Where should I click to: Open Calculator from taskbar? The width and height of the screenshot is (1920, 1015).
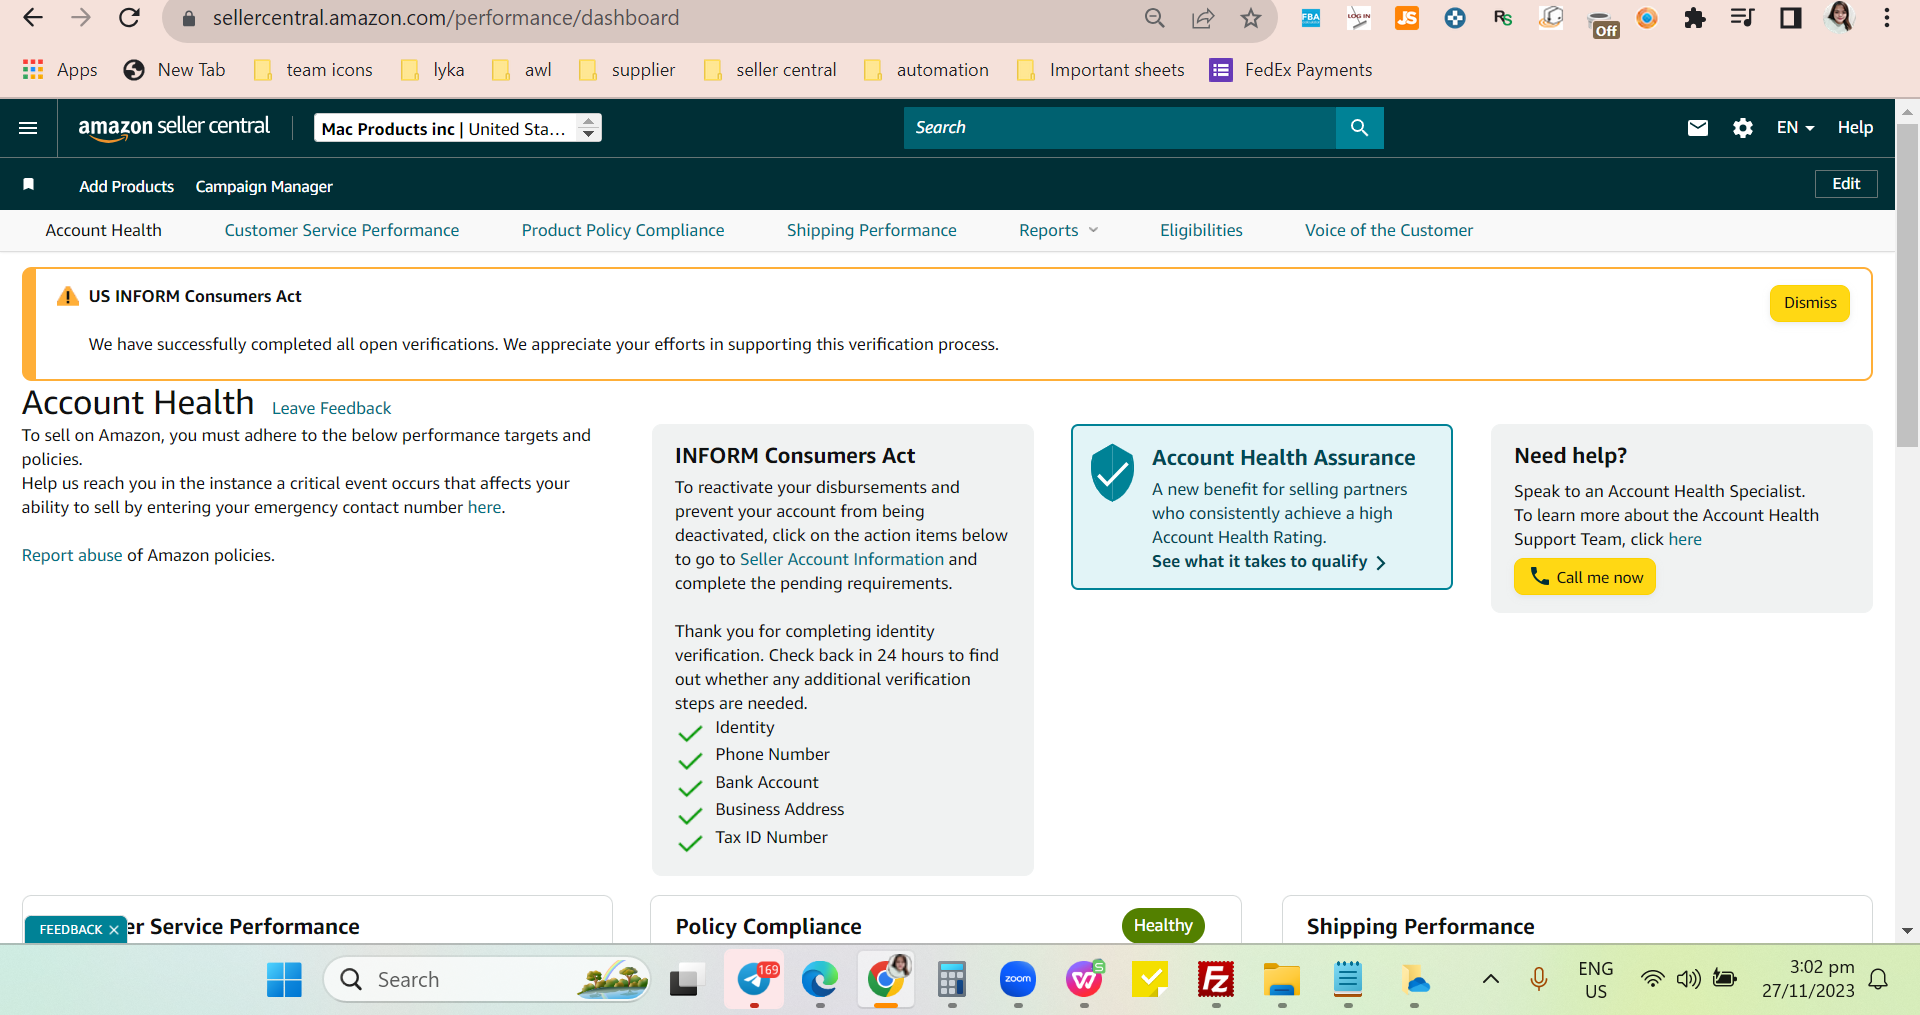(952, 980)
